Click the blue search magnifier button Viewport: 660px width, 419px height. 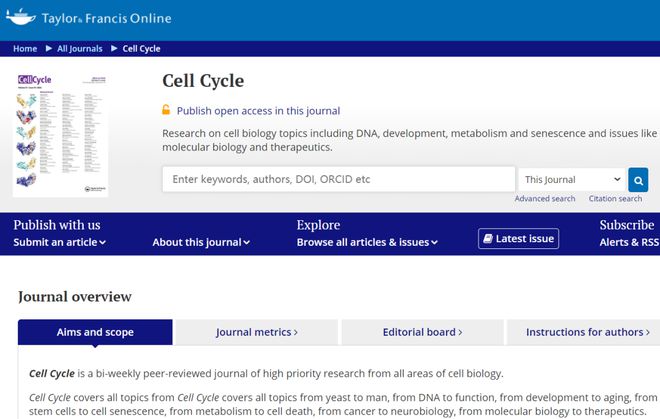638,180
